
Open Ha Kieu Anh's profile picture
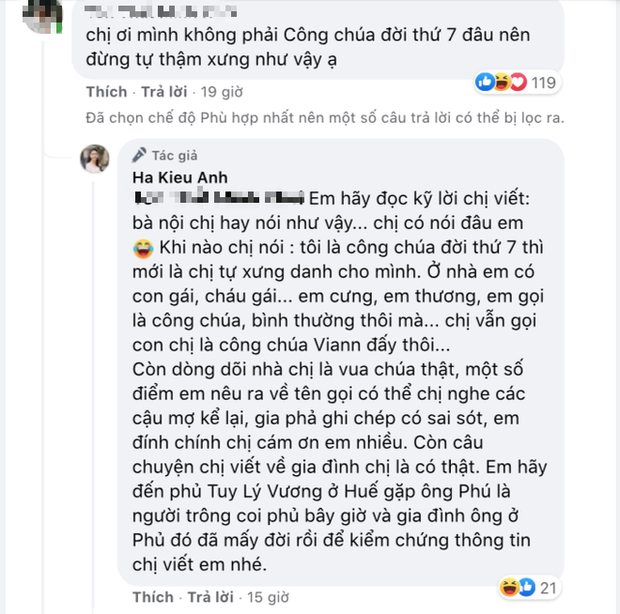96,158
